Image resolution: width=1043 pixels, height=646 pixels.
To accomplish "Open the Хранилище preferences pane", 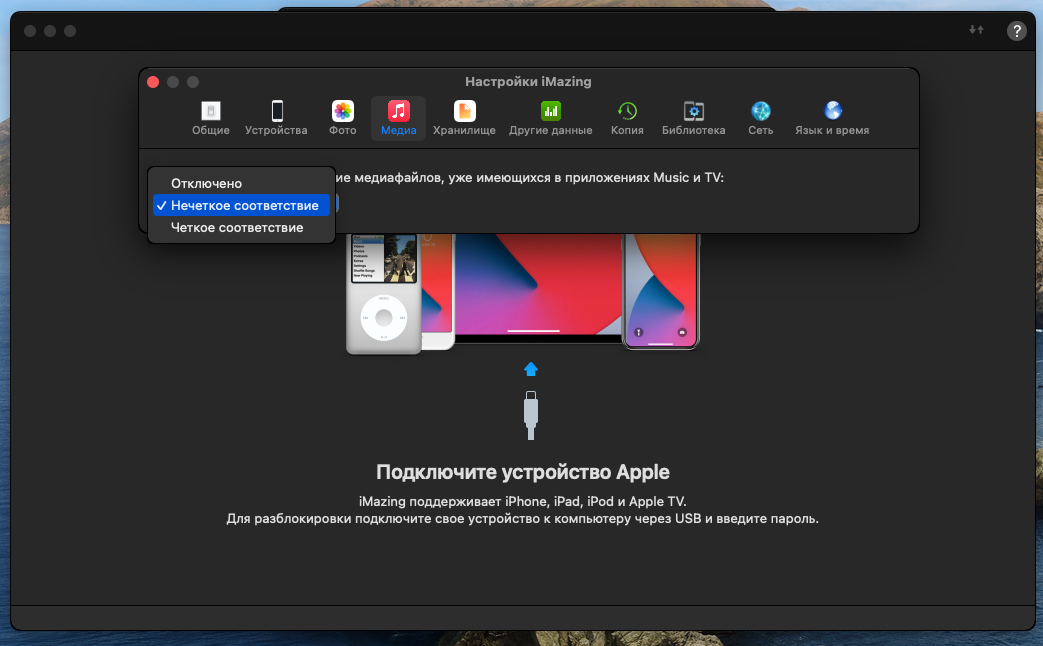I will coord(464,118).
